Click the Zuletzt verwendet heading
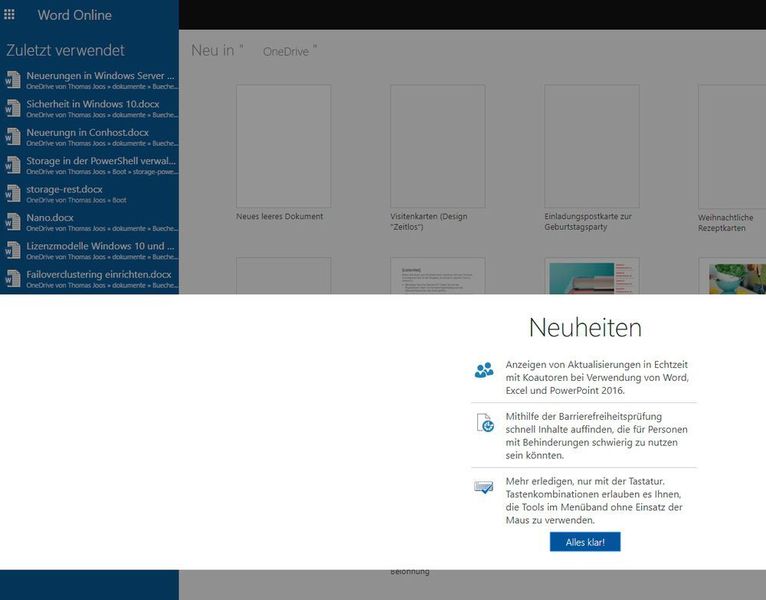 [x=65, y=50]
